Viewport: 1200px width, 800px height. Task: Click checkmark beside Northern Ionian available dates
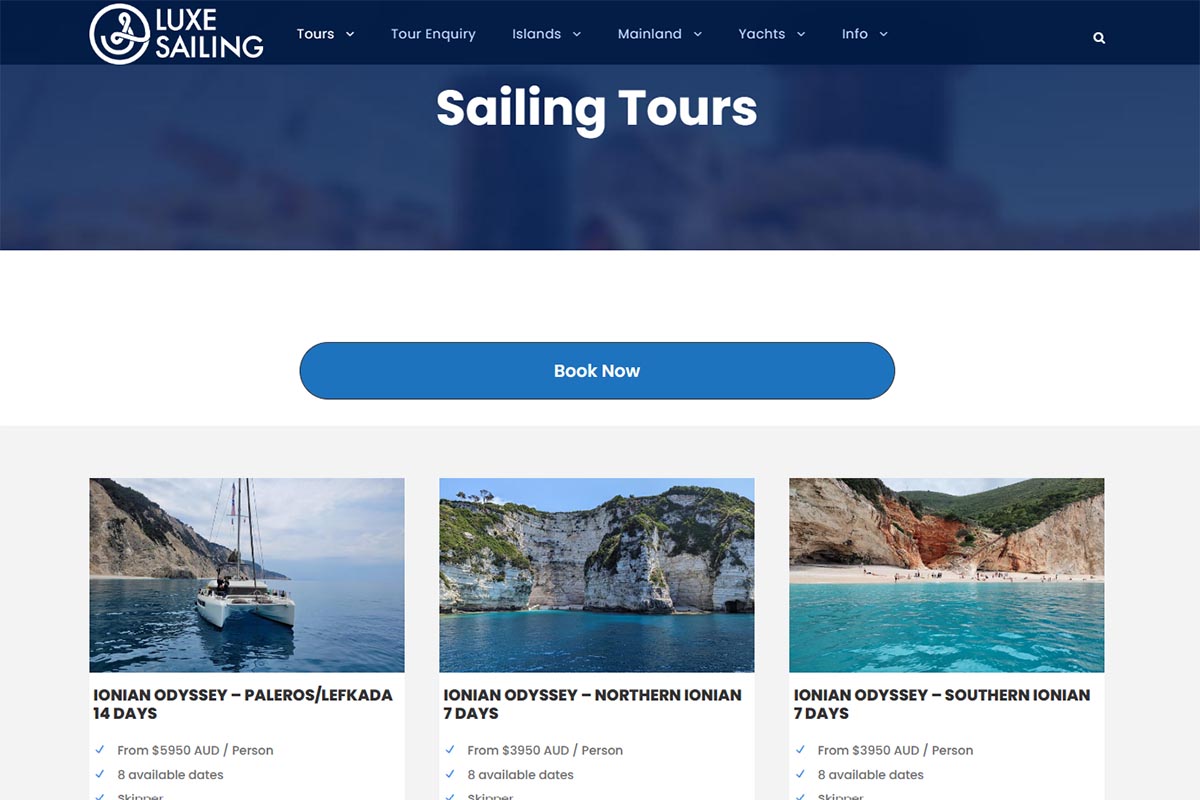click(x=450, y=774)
